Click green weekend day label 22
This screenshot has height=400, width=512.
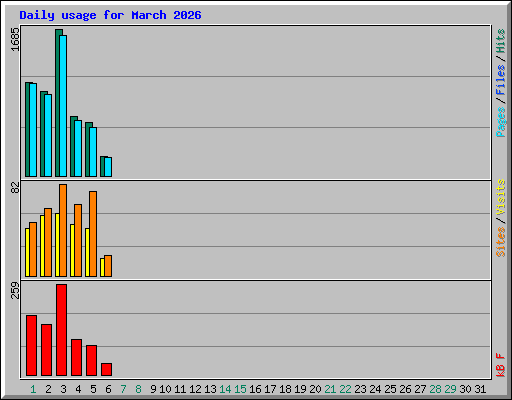[x=345, y=389]
